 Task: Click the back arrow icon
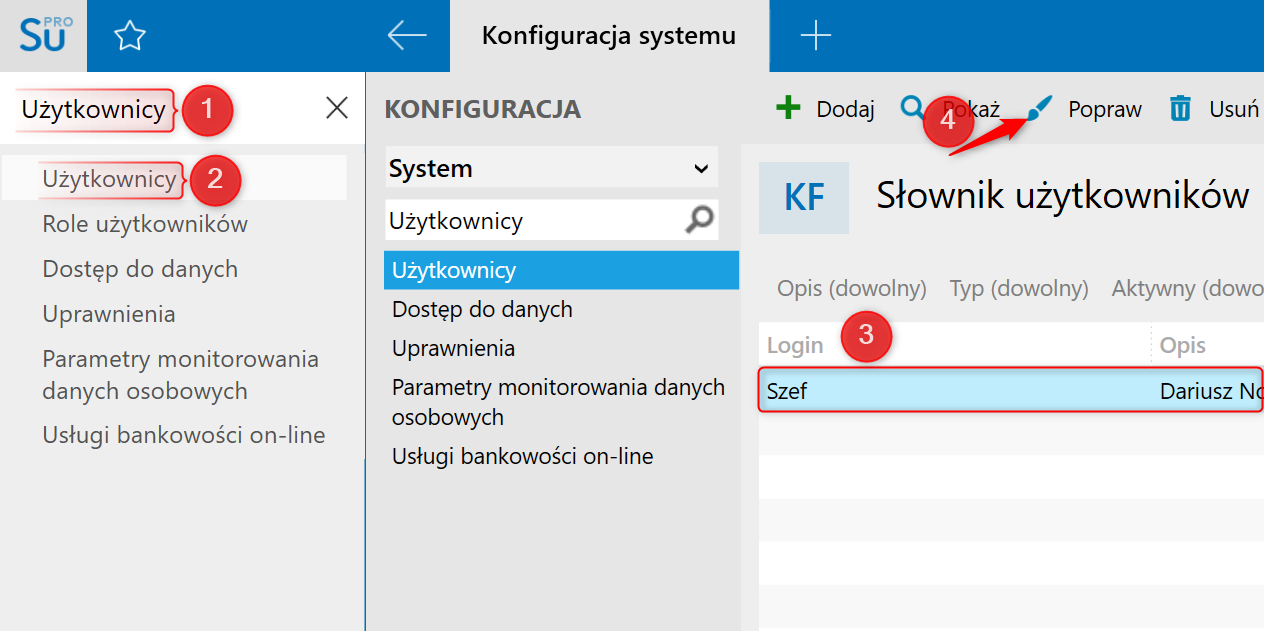click(x=407, y=36)
